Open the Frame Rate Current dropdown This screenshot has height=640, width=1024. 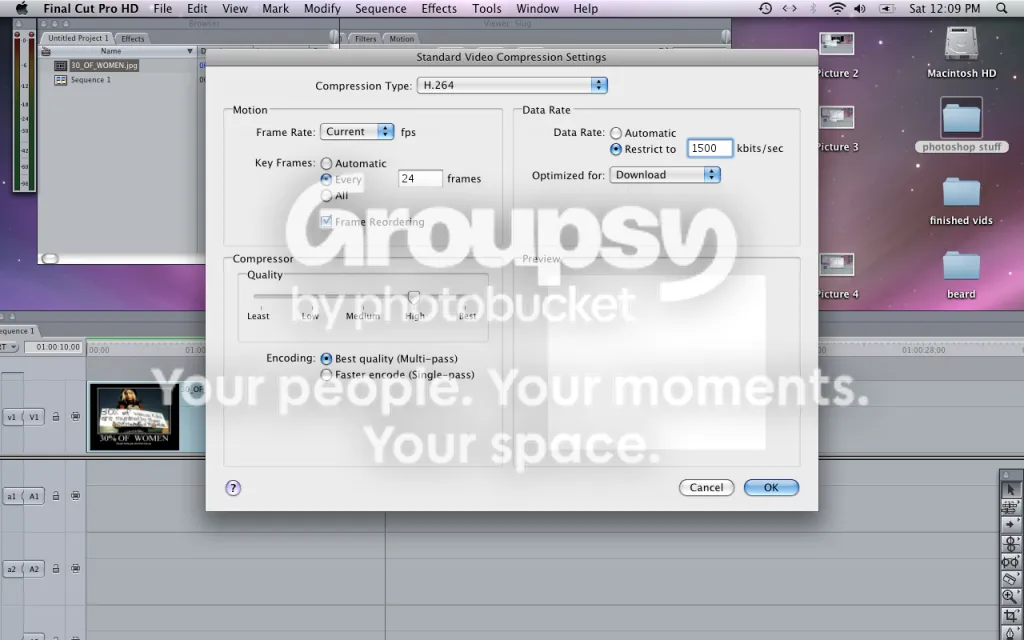coord(357,131)
